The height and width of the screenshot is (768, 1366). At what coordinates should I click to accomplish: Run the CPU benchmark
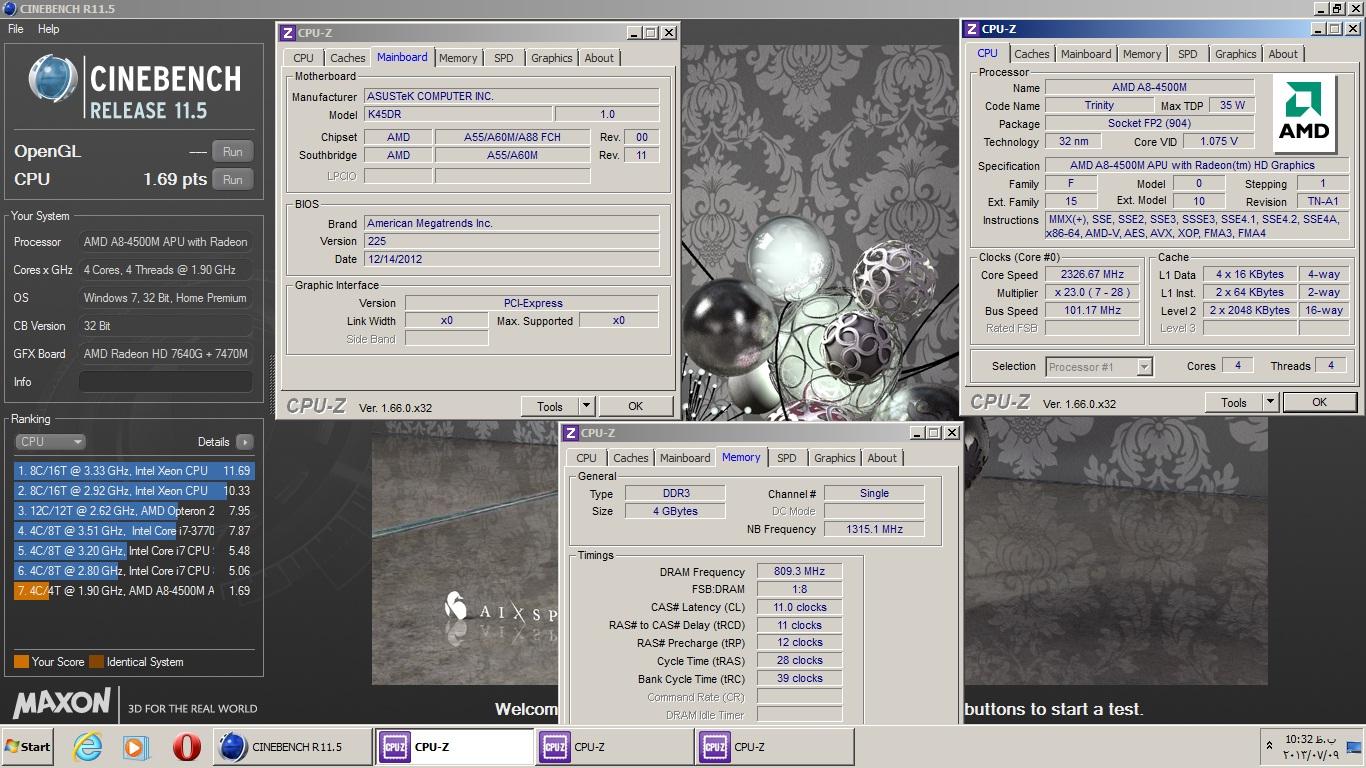[x=232, y=180]
